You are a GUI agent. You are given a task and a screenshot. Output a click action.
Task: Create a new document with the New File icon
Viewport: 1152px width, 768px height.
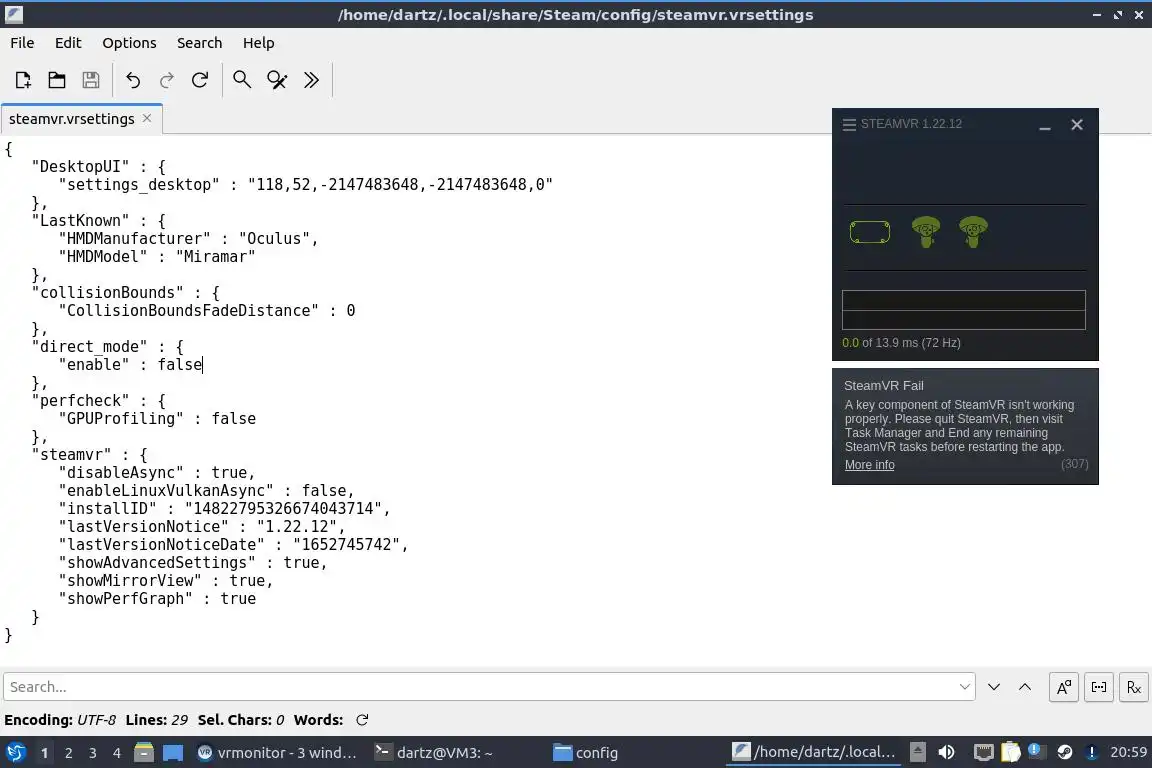23,79
